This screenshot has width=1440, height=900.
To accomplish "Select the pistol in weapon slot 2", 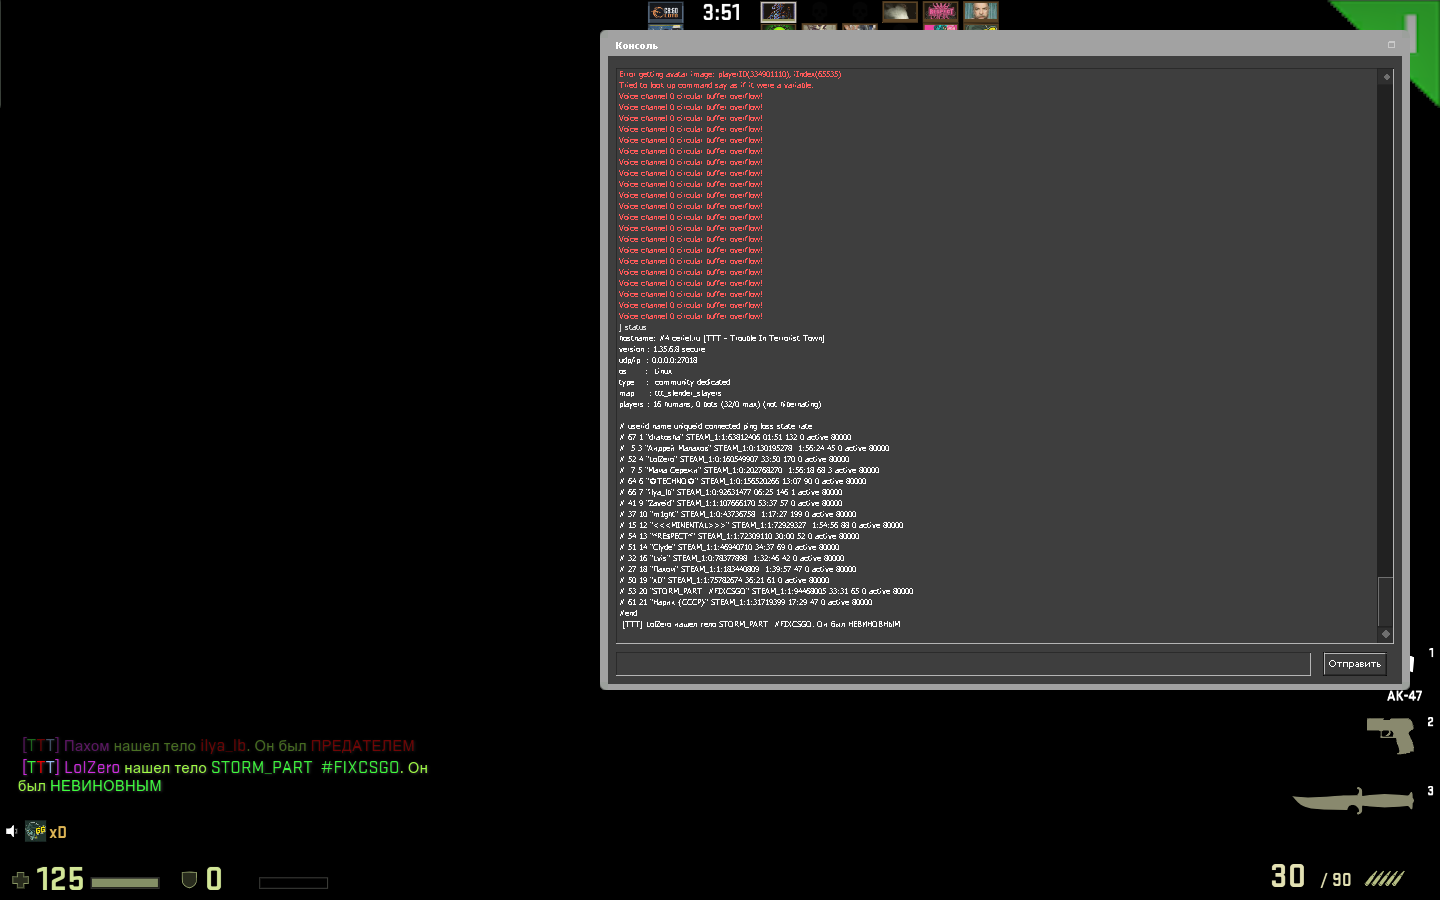I will coord(1390,734).
